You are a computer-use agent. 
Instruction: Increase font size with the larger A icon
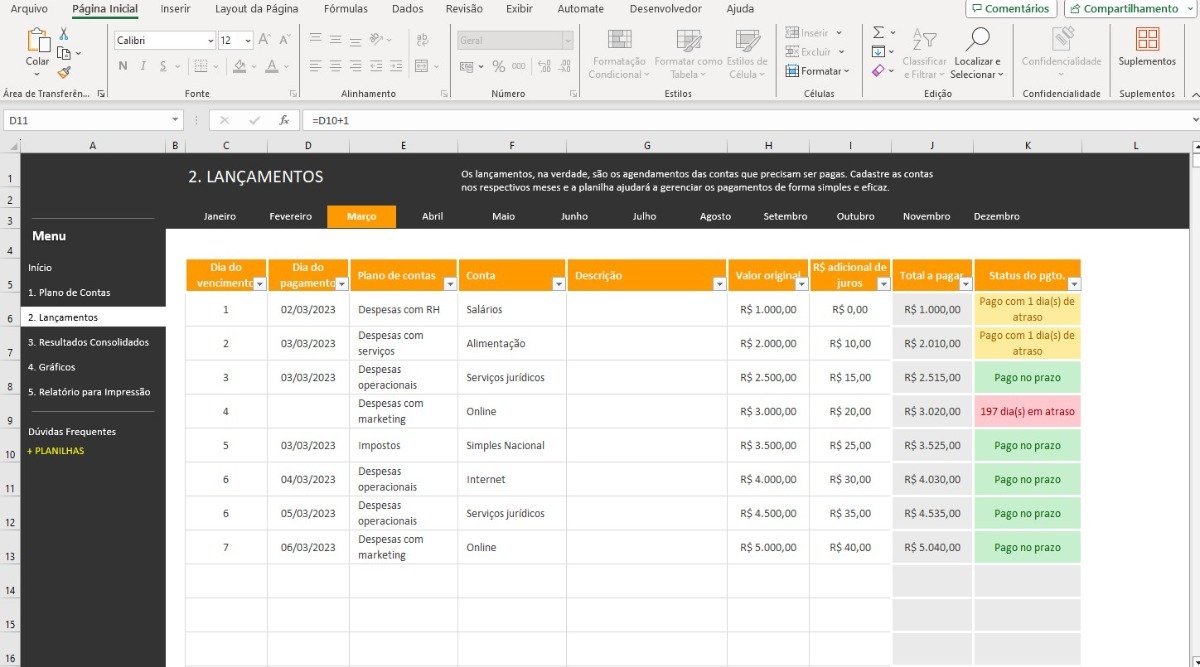(x=264, y=40)
